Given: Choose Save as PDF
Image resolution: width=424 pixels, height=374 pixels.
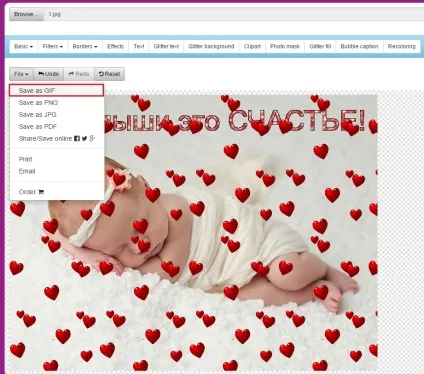Looking at the screenshot, I should pos(57,127).
